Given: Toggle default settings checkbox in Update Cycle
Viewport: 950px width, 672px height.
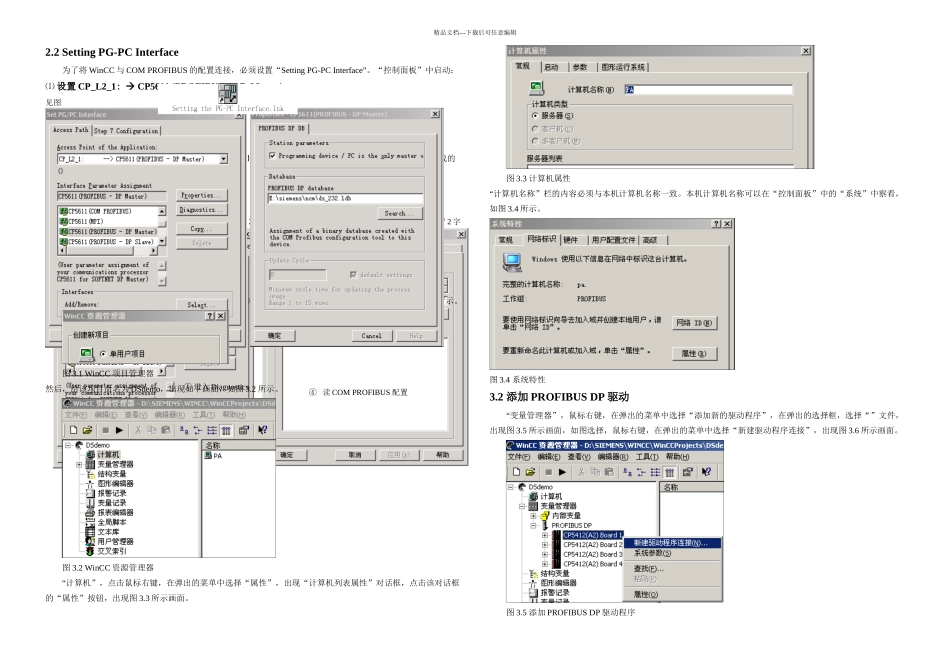Looking at the screenshot, I should tap(353, 274).
